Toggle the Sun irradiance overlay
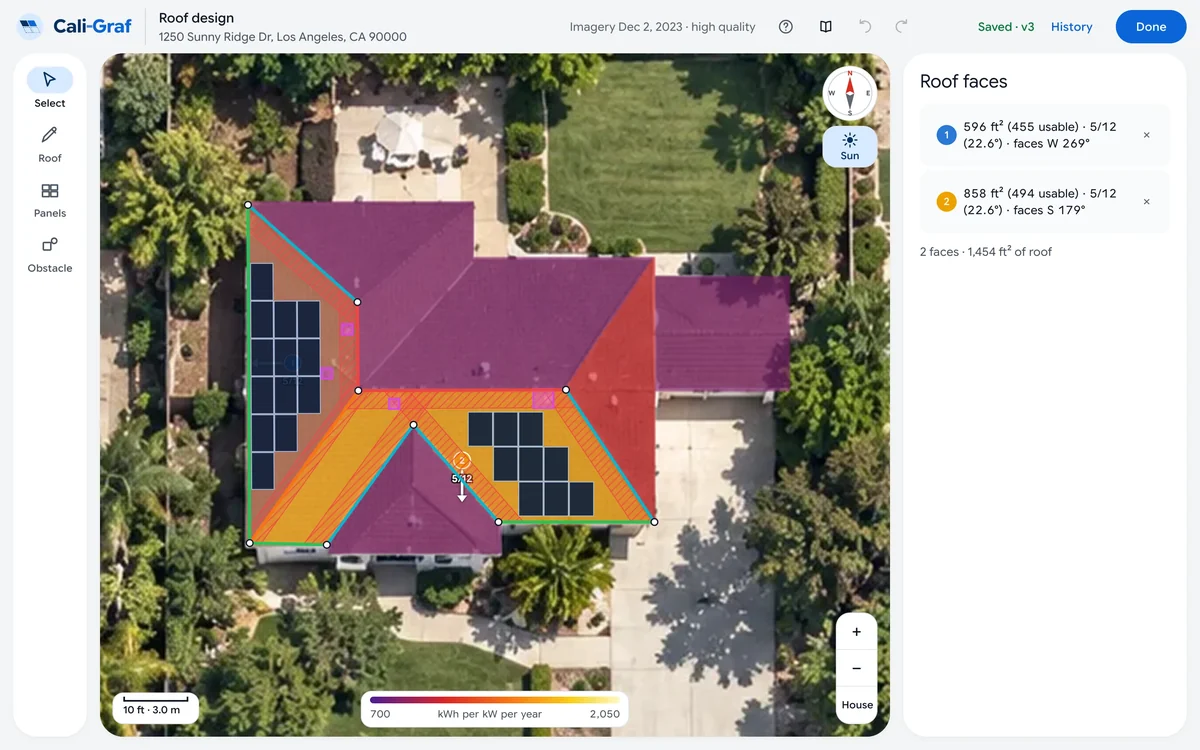The height and width of the screenshot is (750, 1200). (x=850, y=146)
